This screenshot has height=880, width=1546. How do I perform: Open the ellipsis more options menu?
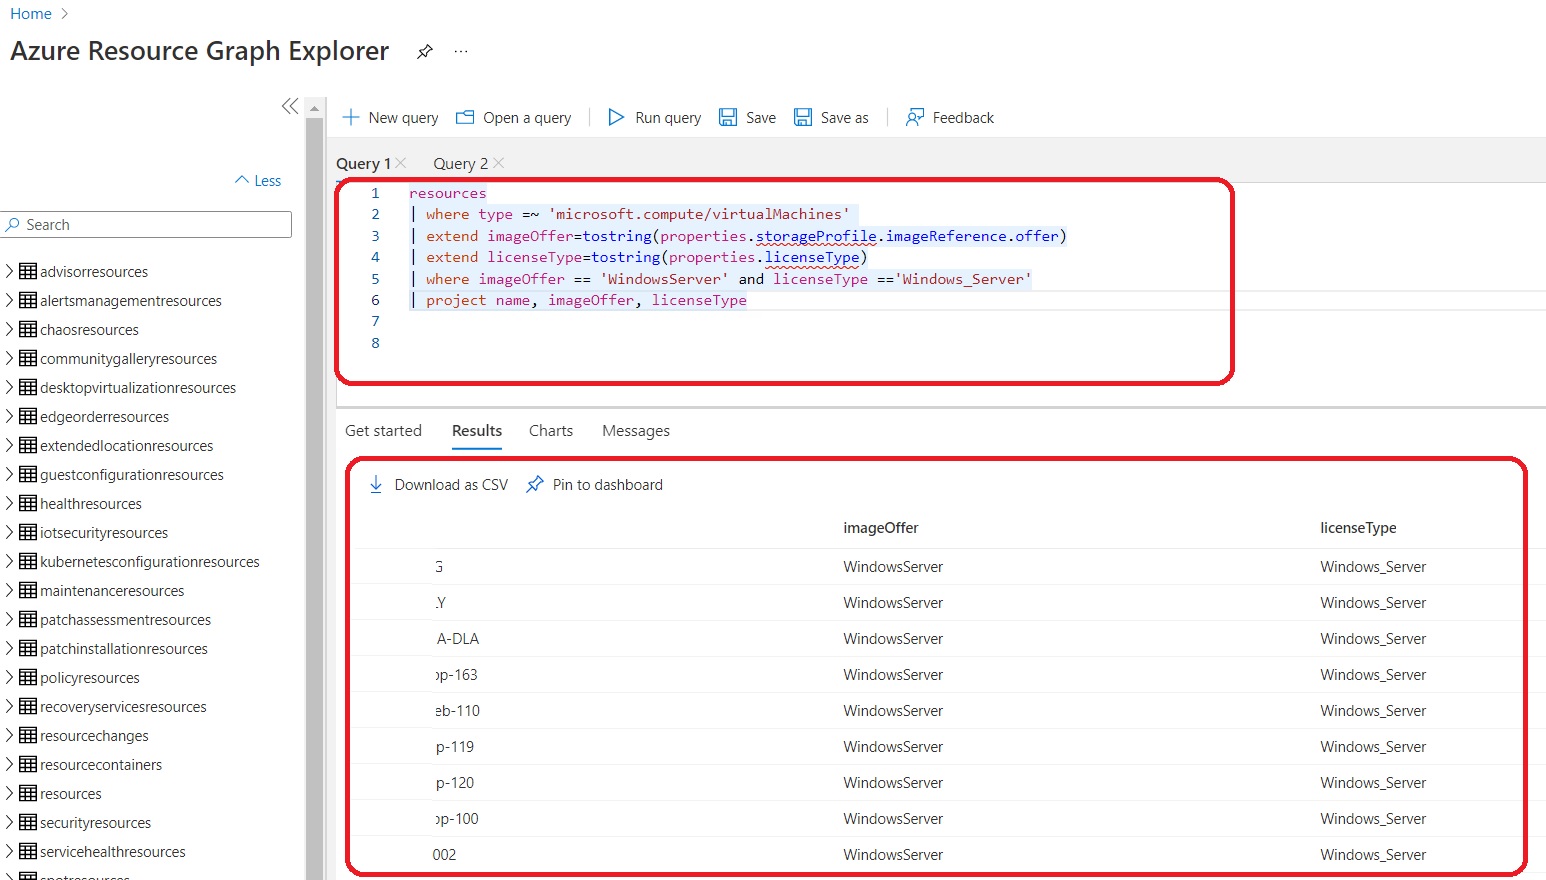click(x=461, y=51)
